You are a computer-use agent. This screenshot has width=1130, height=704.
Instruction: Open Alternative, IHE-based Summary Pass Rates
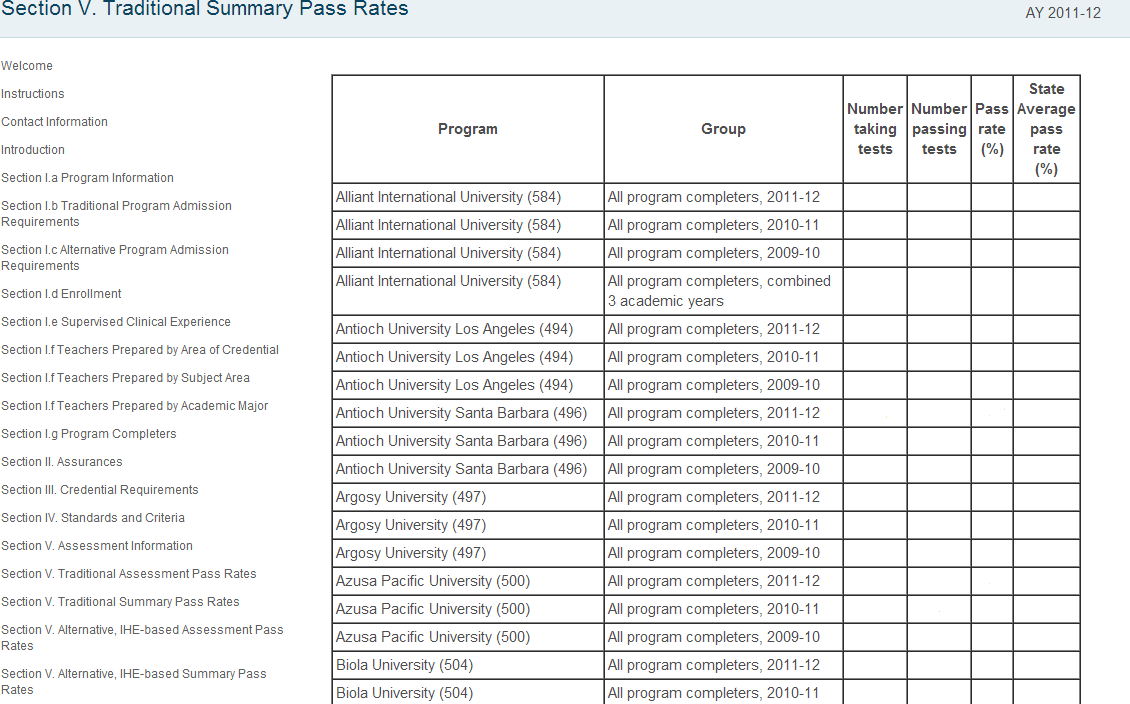pyautogui.click(x=133, y=682)
